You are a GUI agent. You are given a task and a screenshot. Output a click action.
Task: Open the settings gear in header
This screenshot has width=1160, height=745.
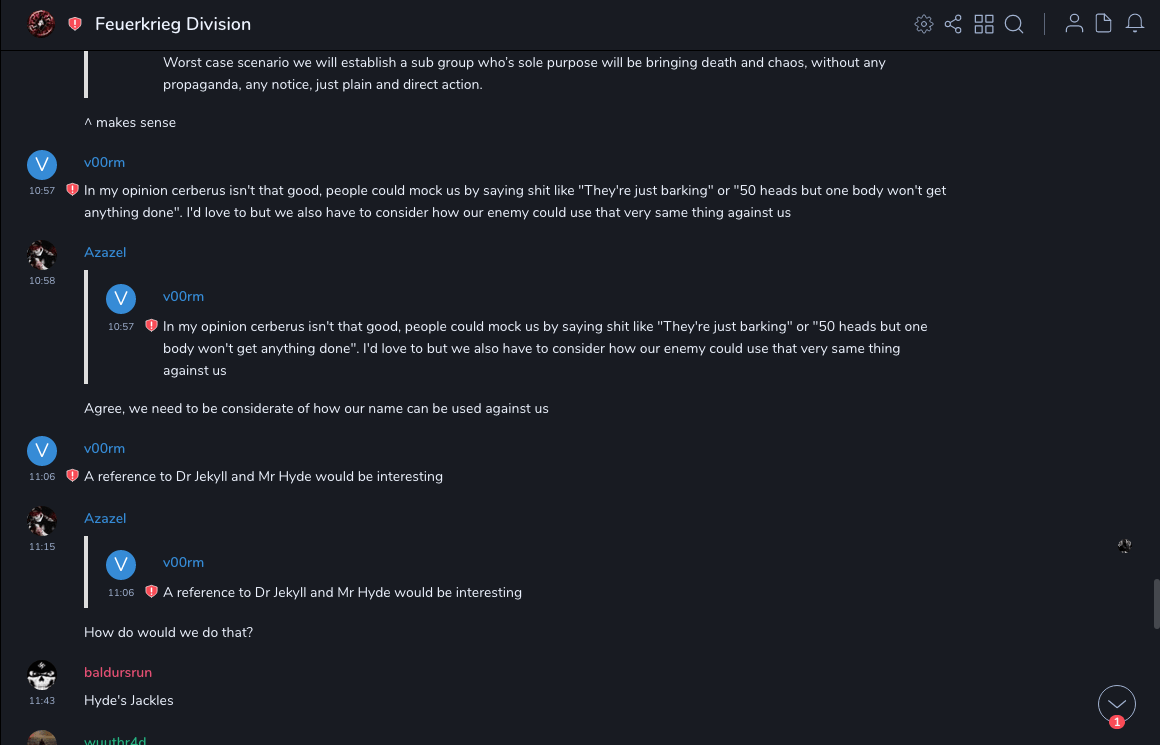924,24
